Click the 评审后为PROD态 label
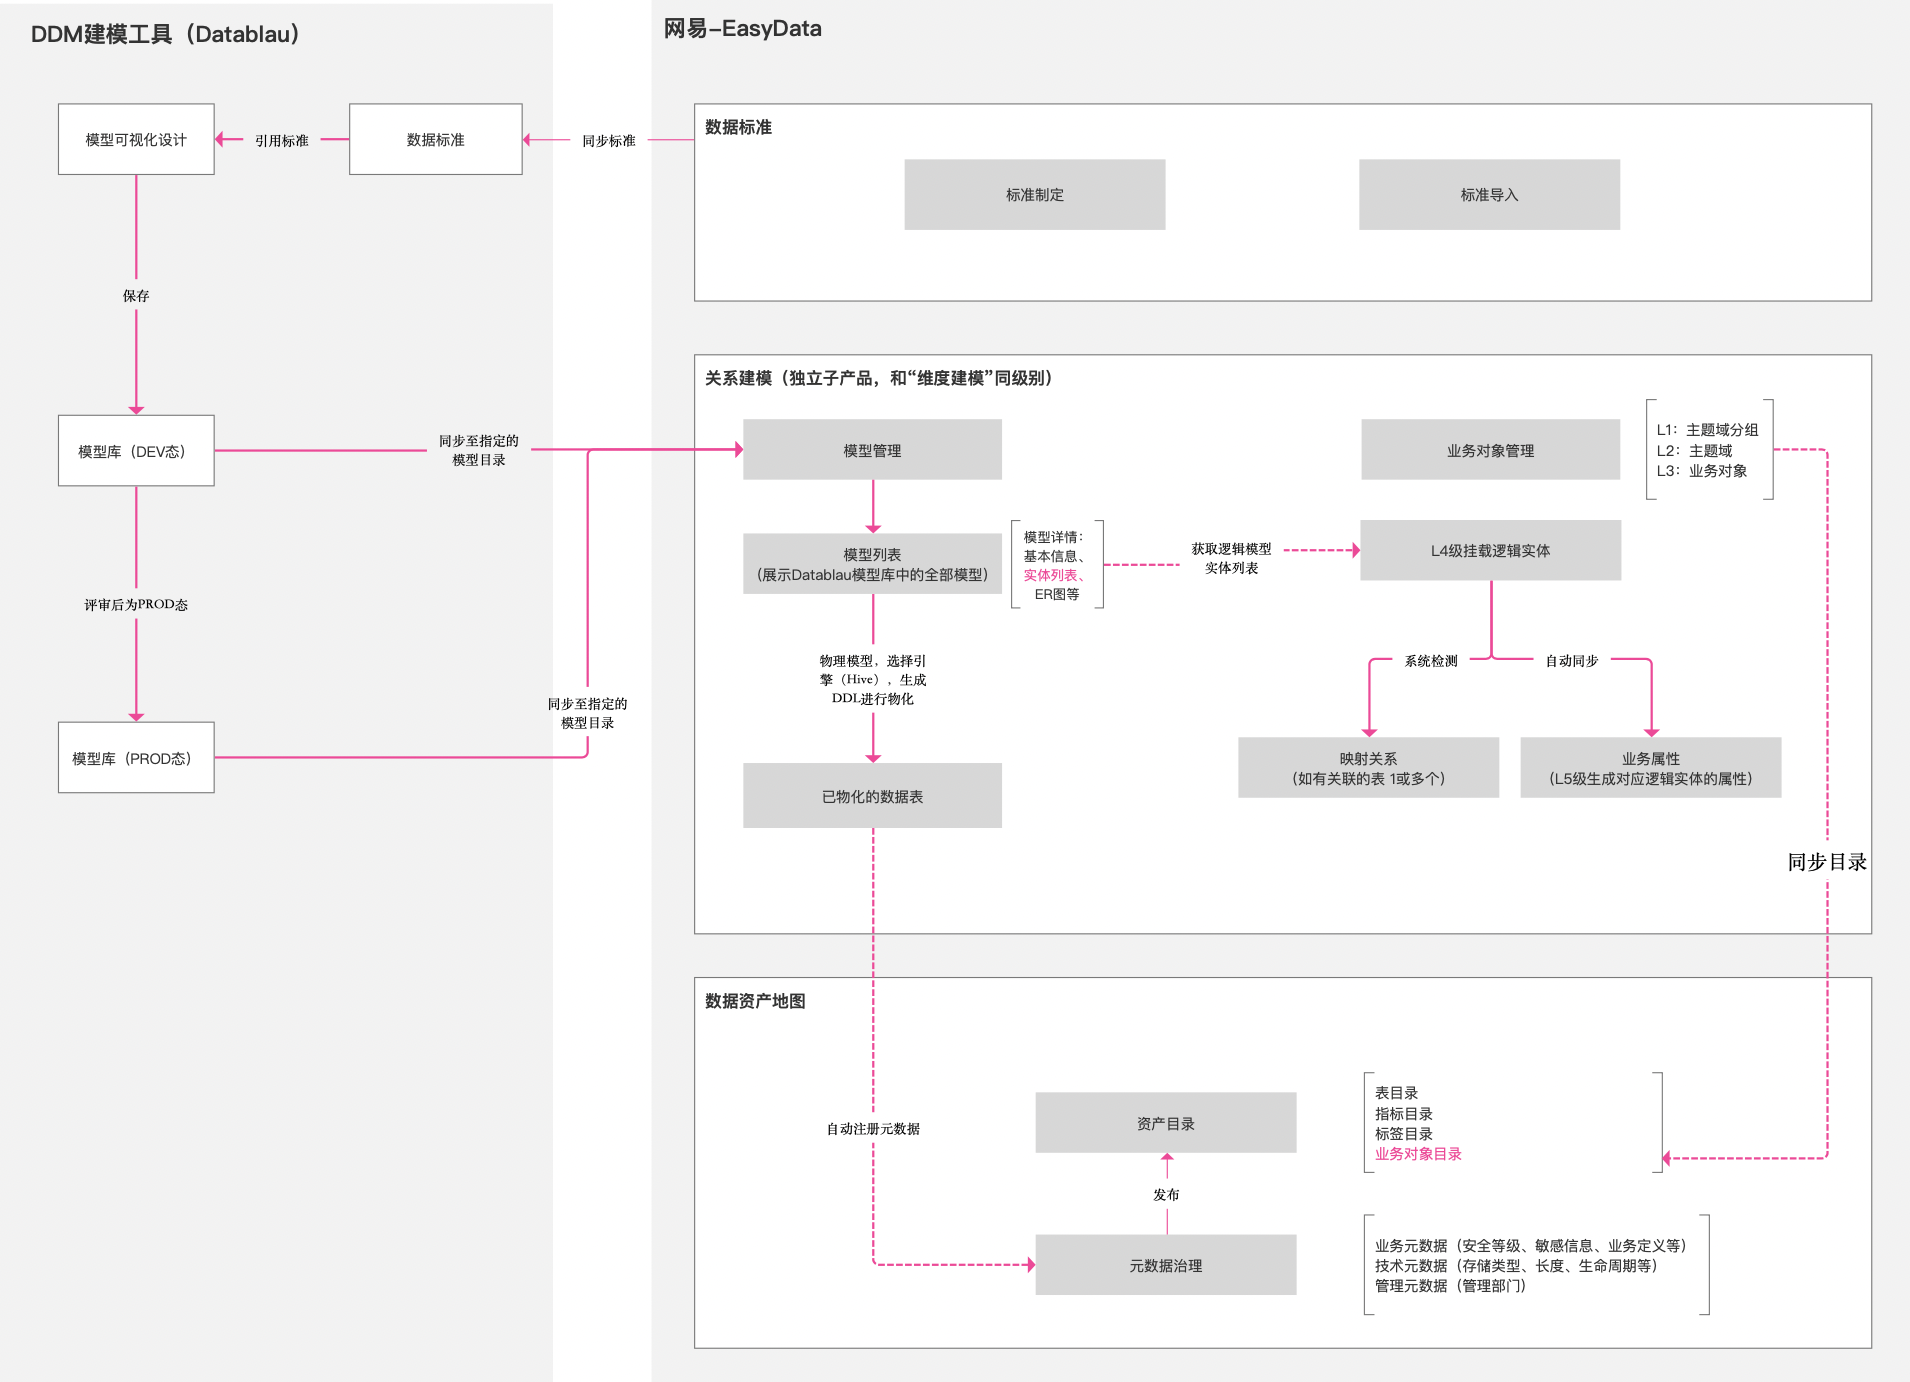 (x=136, y=605)
